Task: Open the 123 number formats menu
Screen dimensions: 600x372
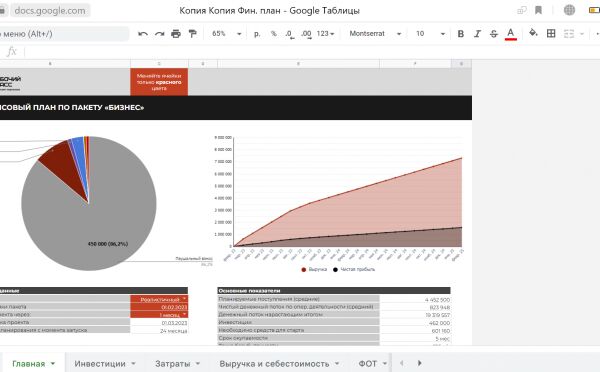Action: coord(325,34)
